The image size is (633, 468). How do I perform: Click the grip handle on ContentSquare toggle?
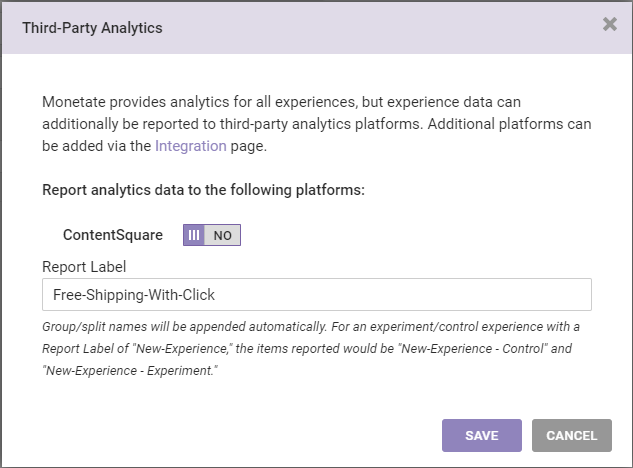click(195, 235)
